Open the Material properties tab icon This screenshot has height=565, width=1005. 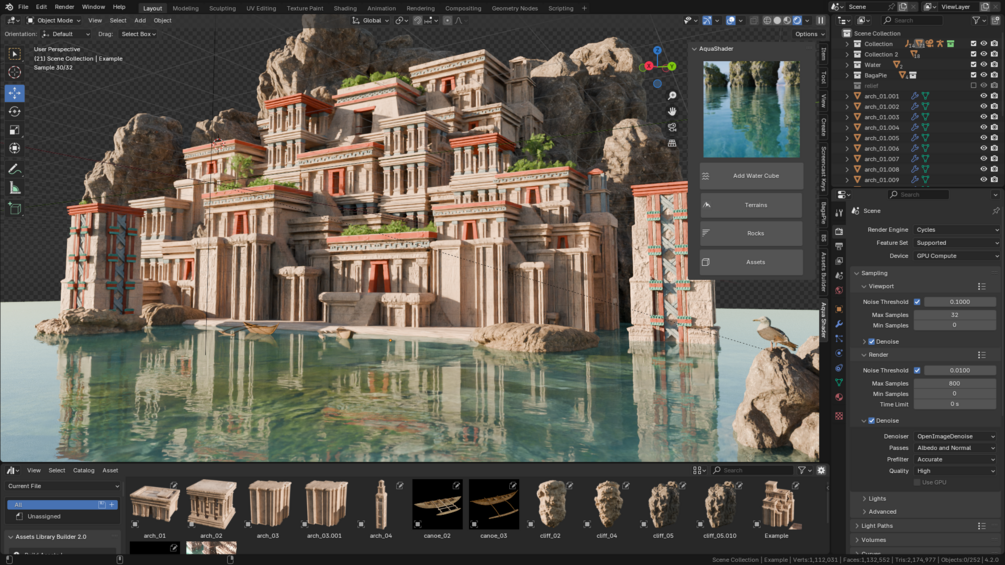(x=839, y=397)
